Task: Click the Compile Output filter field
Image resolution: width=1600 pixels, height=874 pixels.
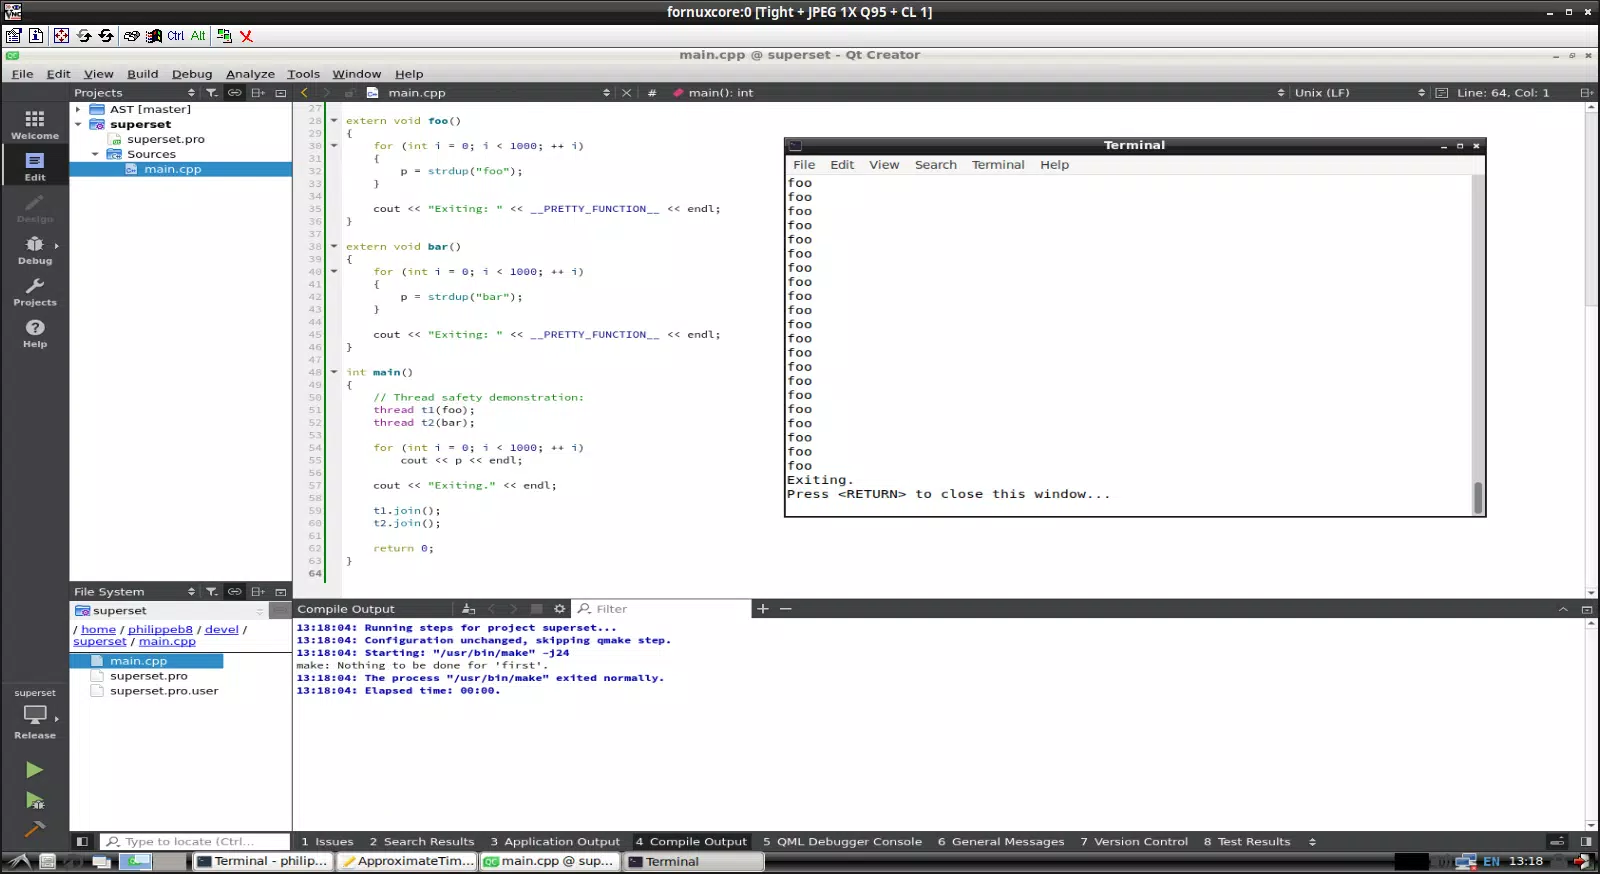Action: 662,609
